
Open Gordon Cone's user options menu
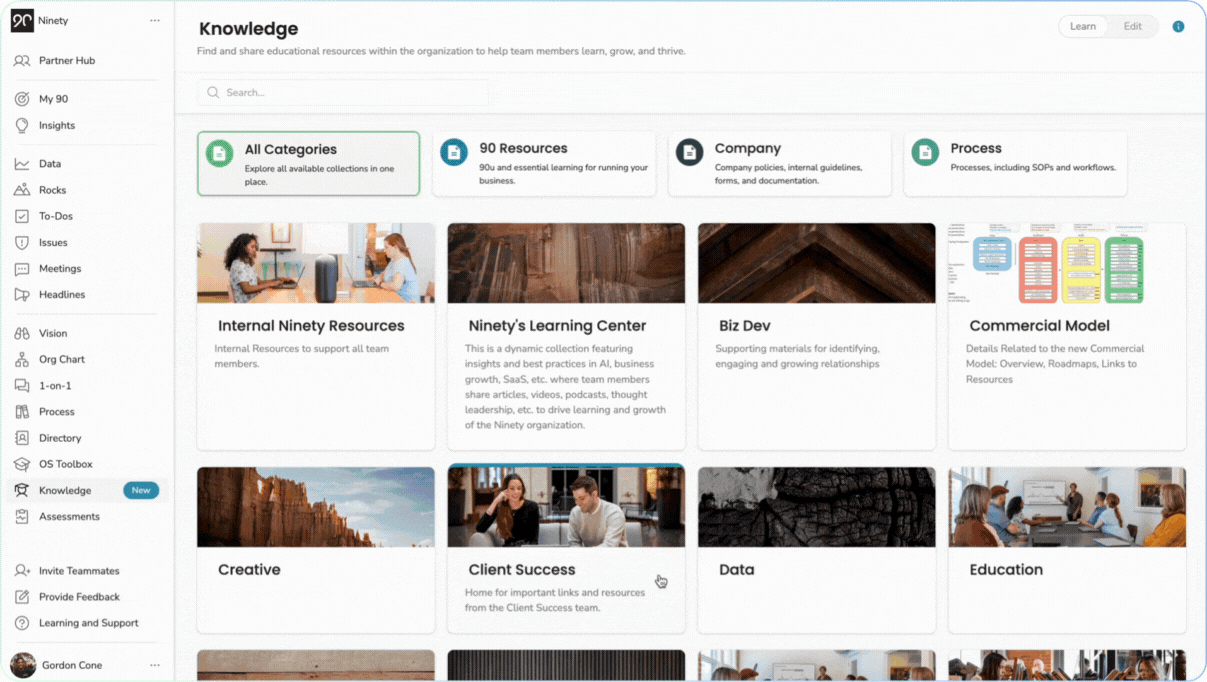[x=154, y=665]
